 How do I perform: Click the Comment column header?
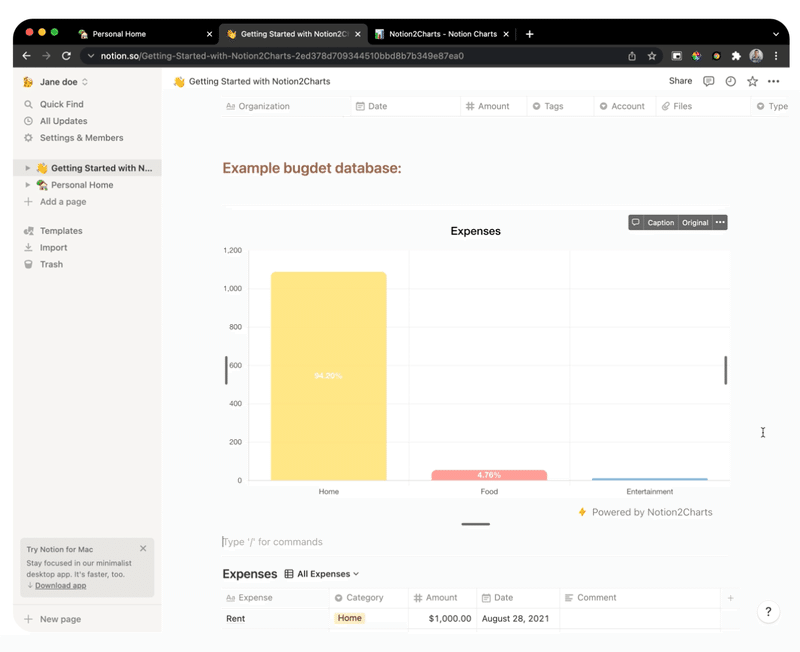pos(640,598)
